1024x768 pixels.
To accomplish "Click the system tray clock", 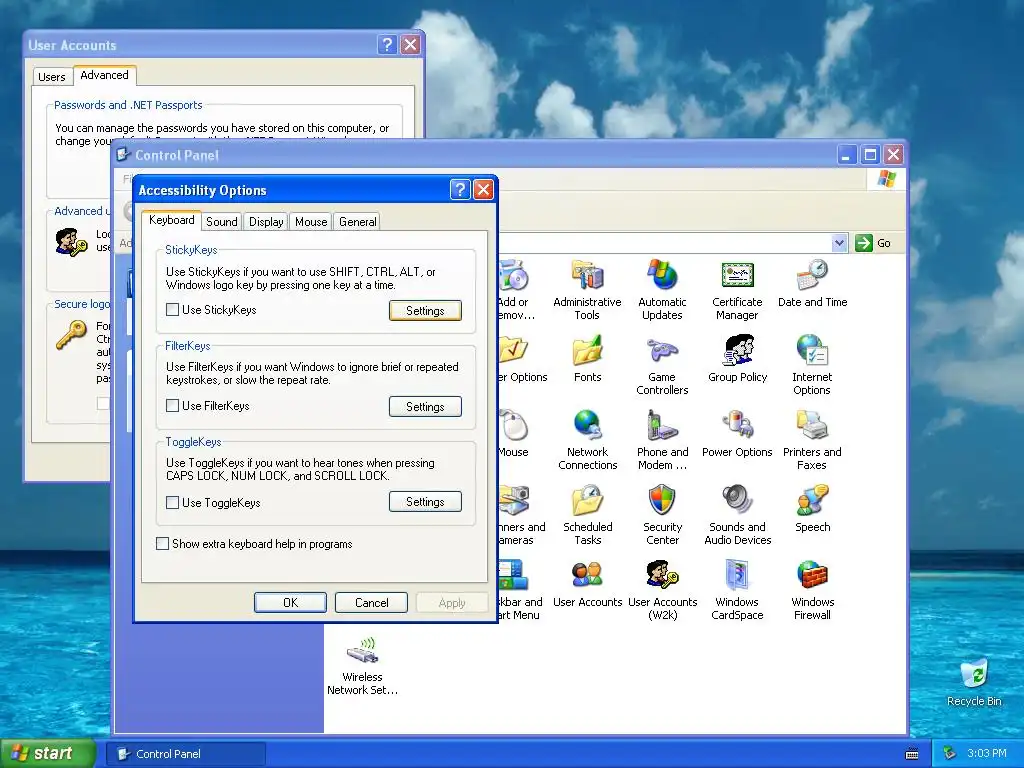I will coord(986,753).
